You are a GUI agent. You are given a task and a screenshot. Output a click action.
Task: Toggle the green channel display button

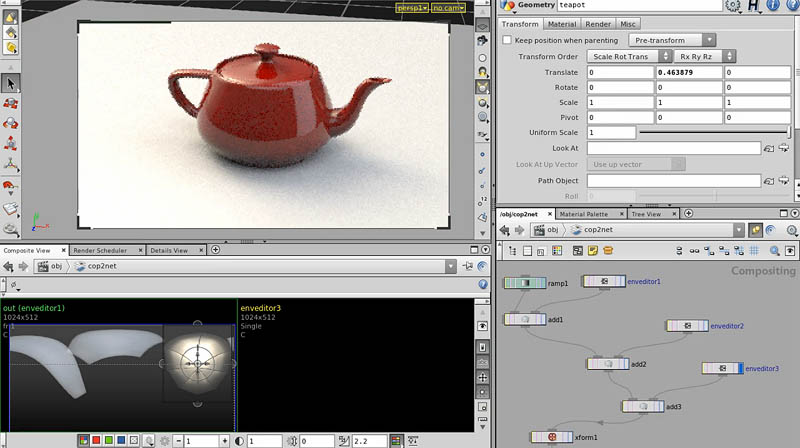108,440
